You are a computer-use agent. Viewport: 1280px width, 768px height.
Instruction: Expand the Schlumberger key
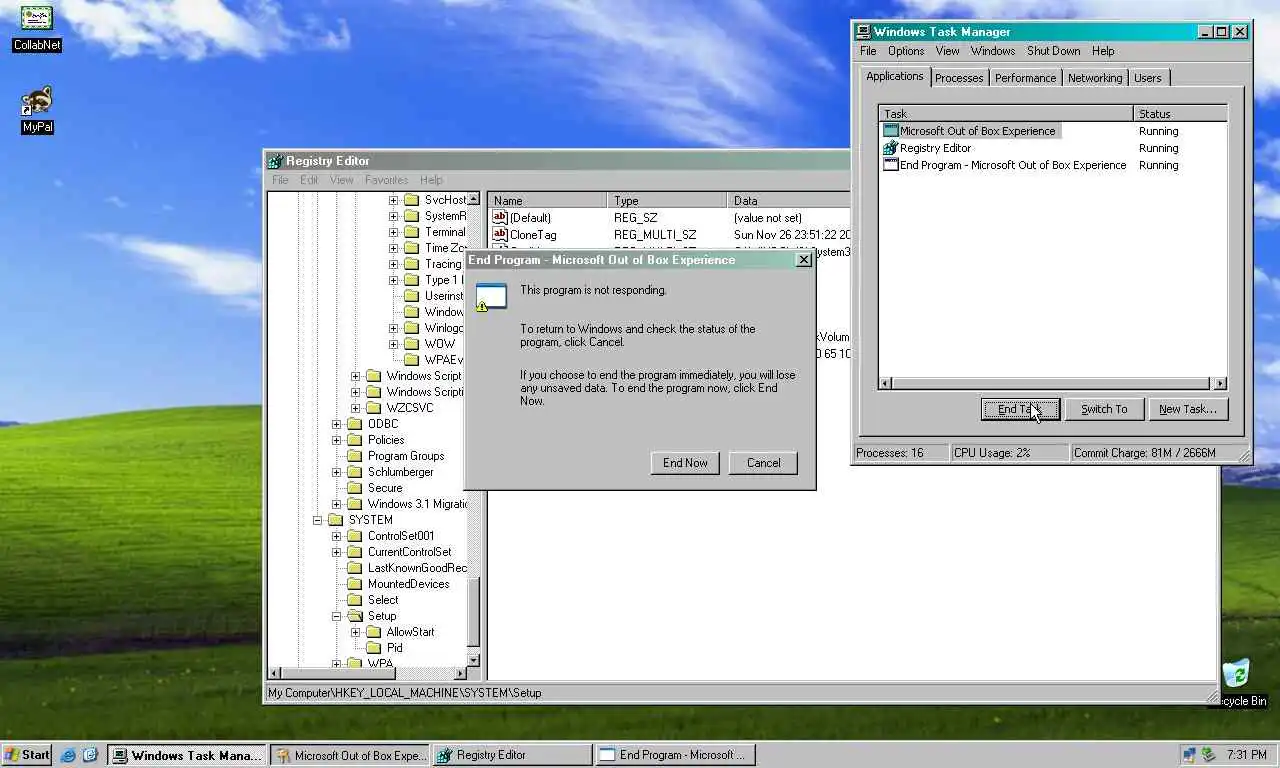[x=337, y=472]
